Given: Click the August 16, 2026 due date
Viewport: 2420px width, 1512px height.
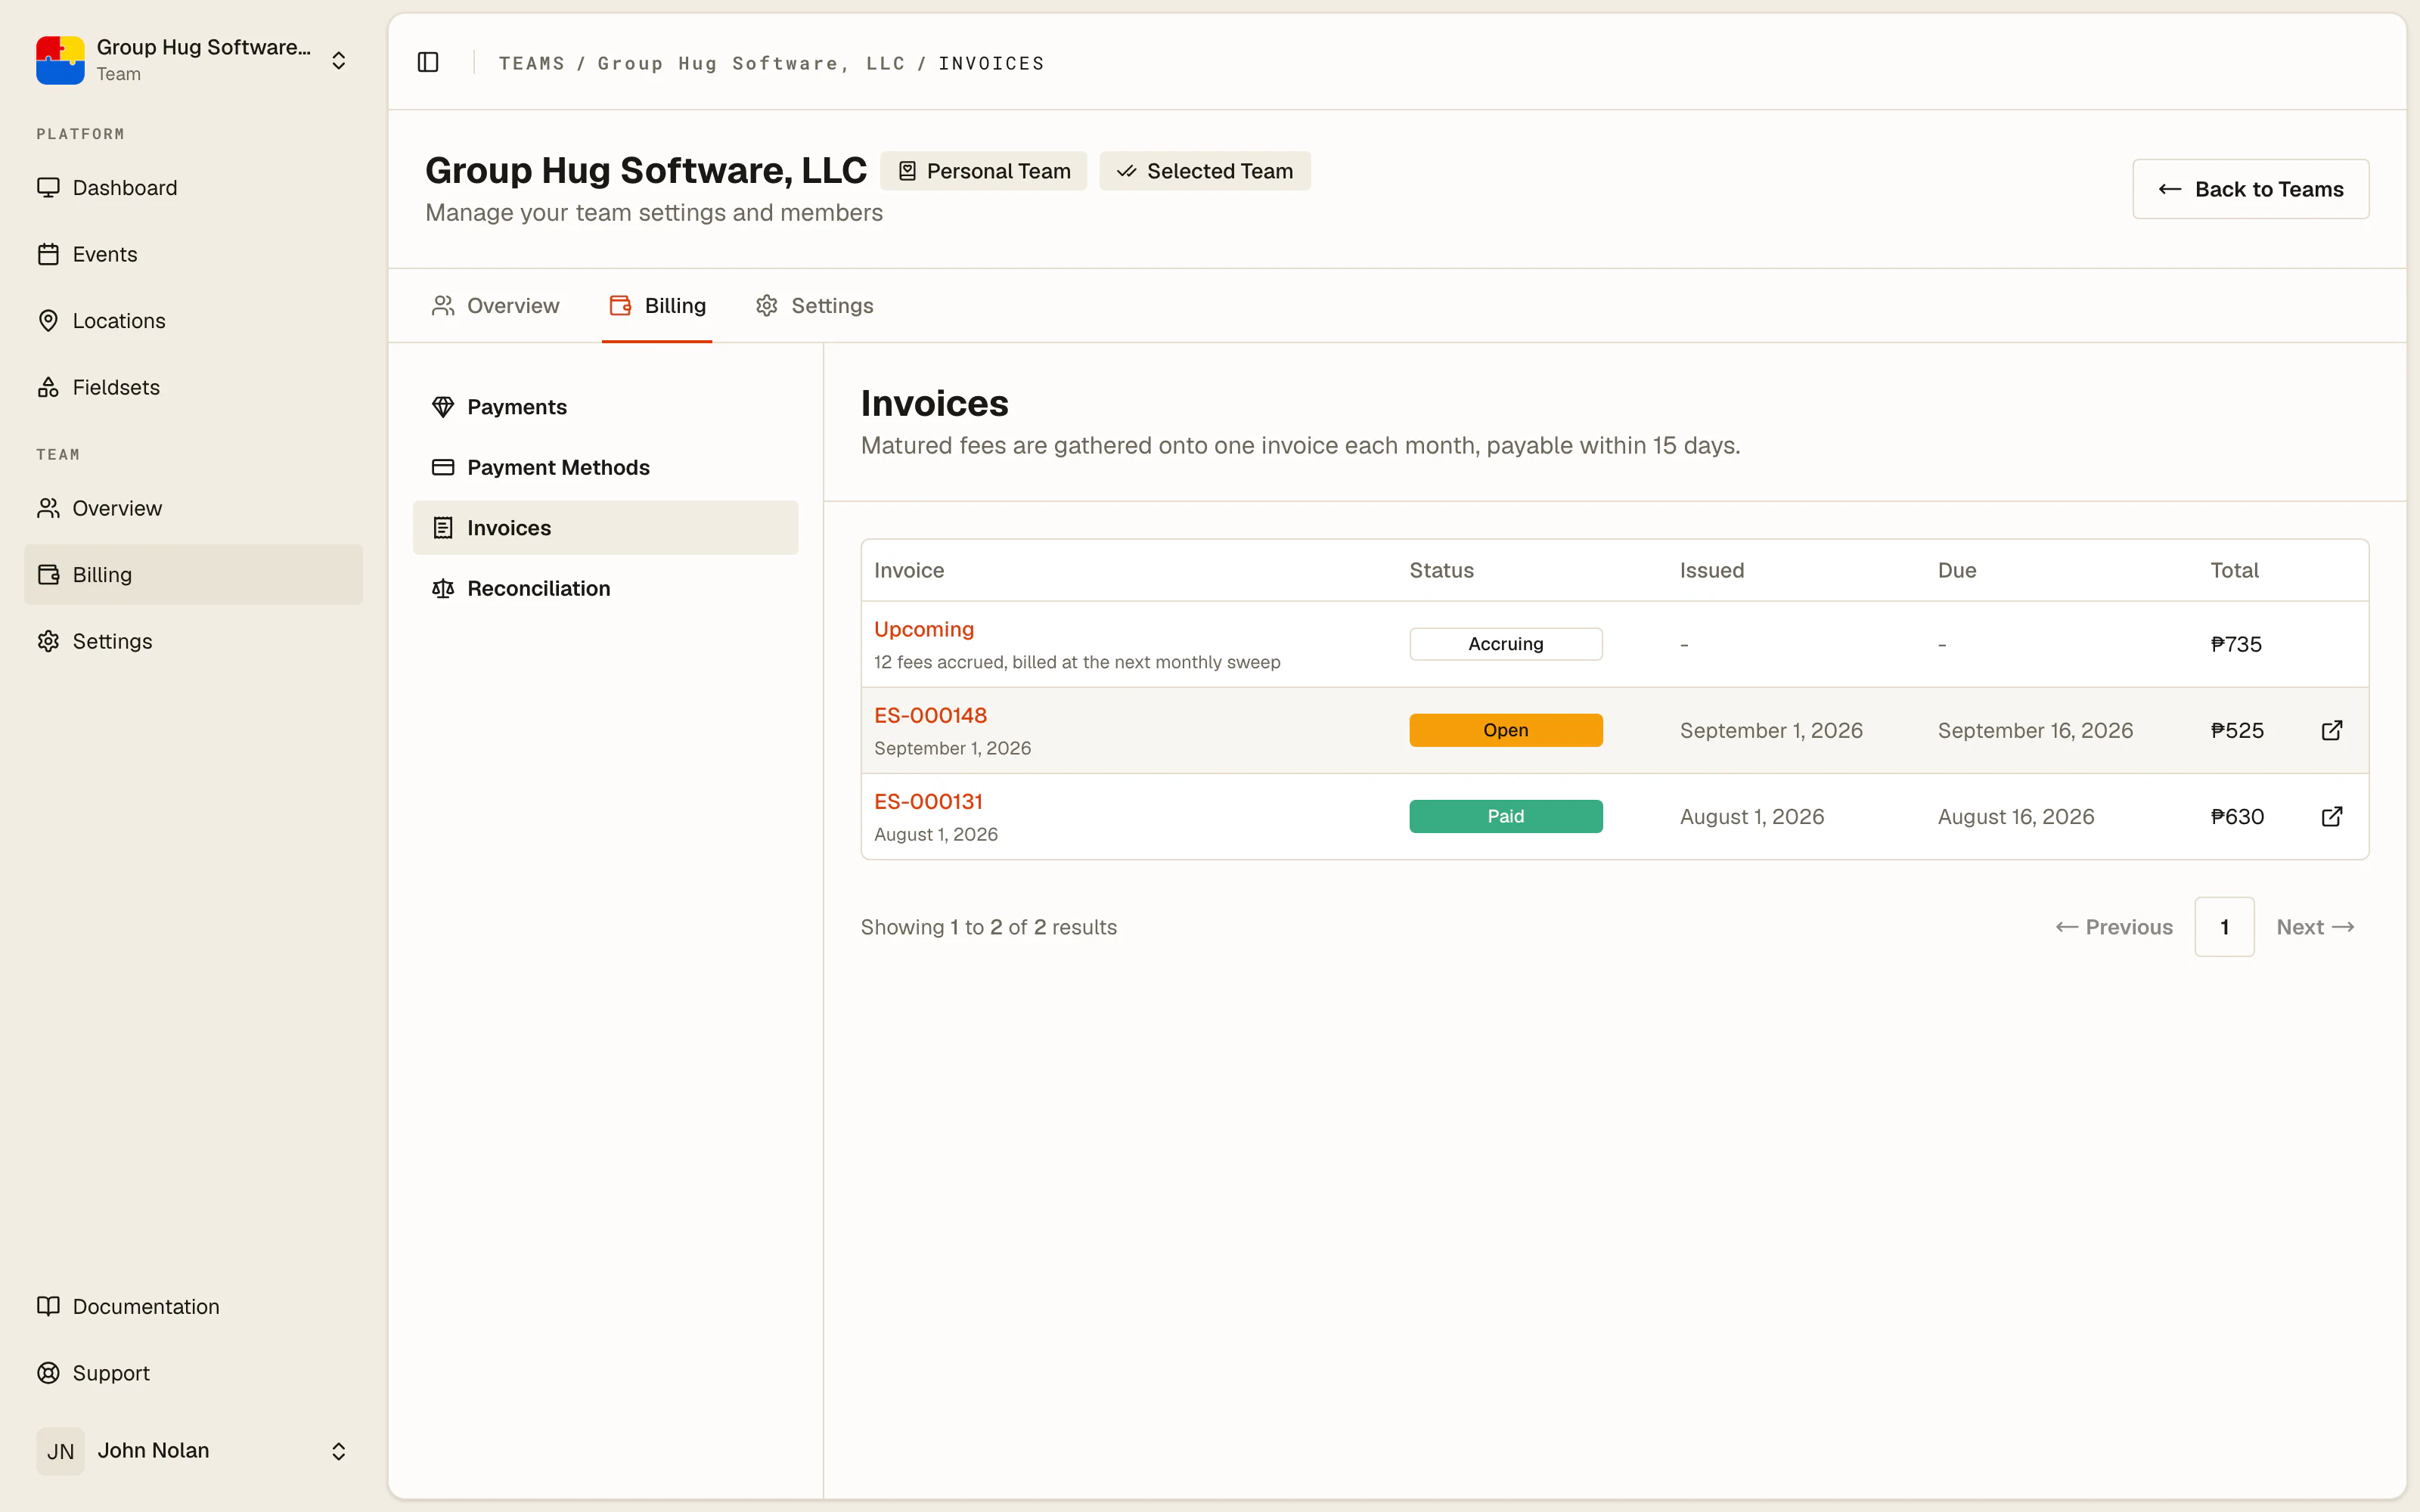Looking at the screenshot, I should (2015, 816).
